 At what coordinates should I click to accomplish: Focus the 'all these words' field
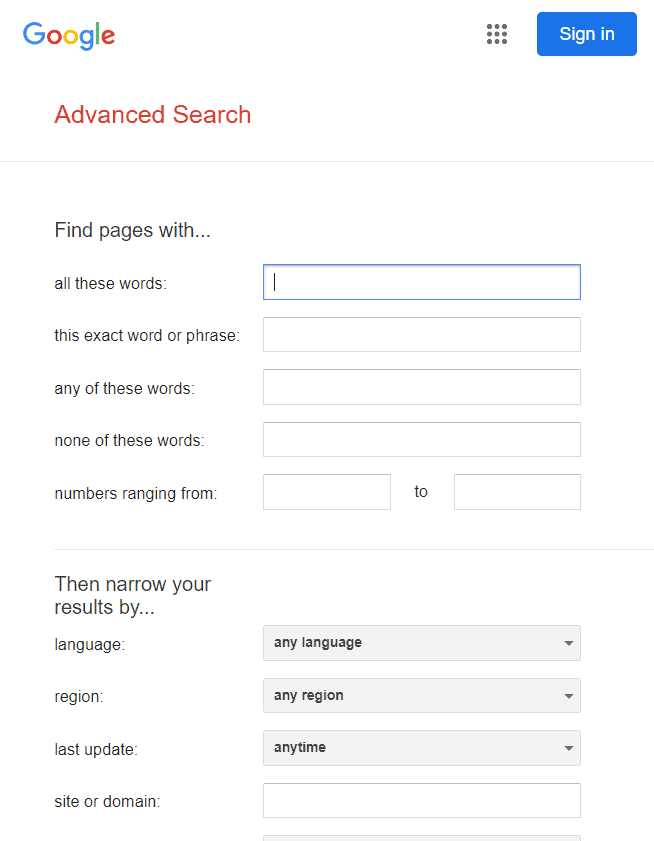(422, 282)
